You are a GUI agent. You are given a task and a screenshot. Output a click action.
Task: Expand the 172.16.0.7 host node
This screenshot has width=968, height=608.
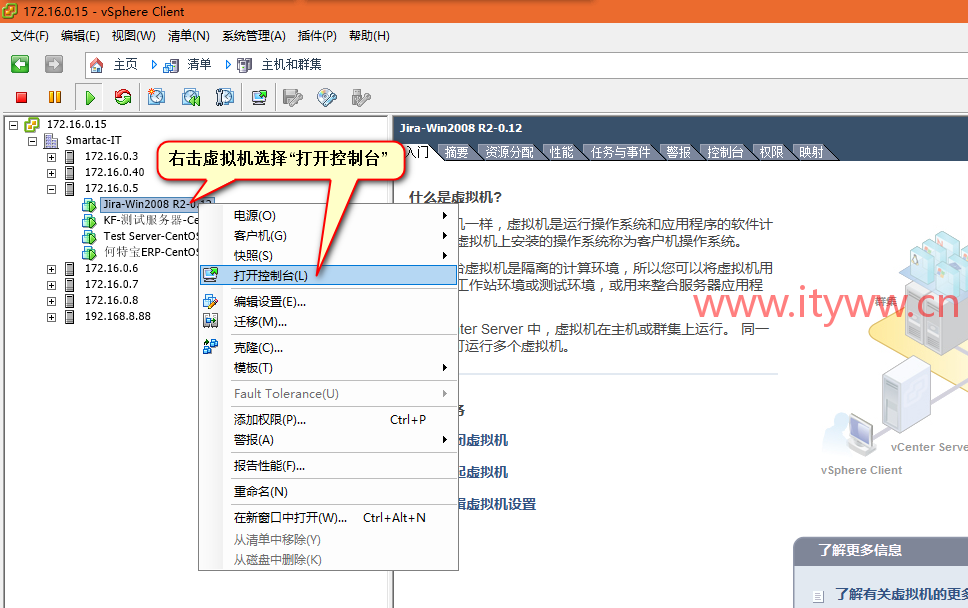point(52,286)
